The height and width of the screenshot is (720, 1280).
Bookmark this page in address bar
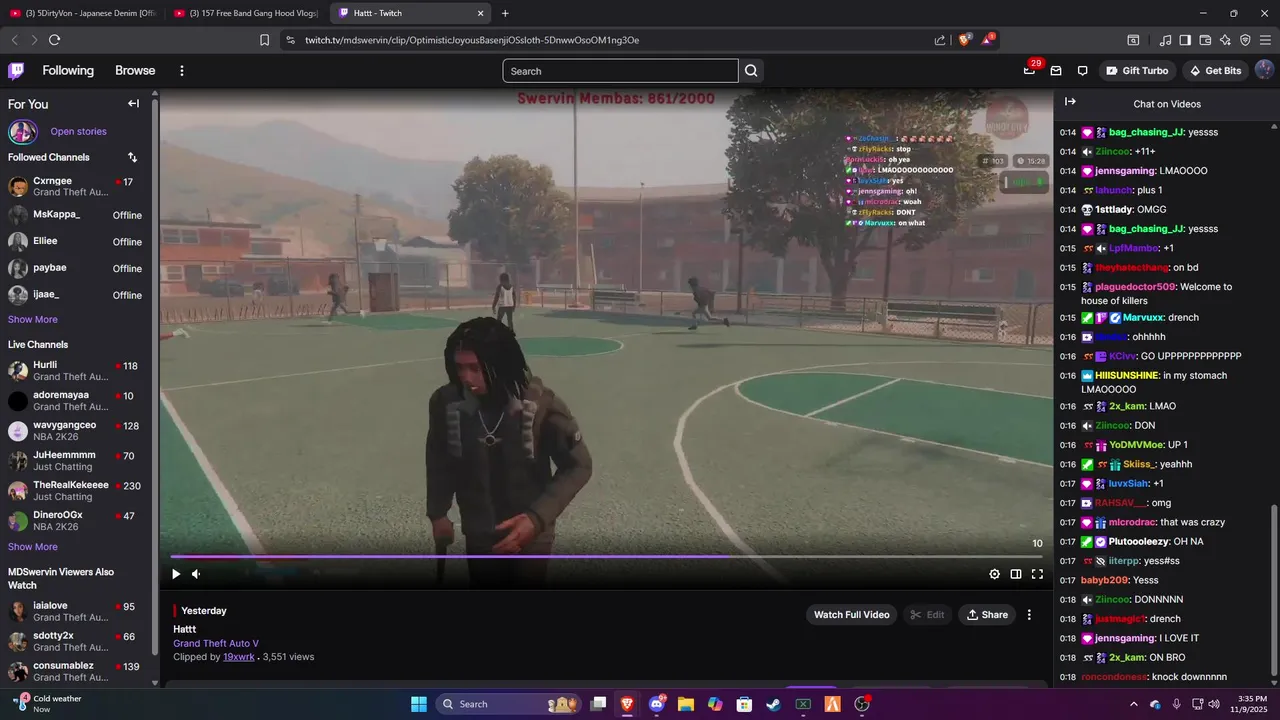(264, 40)
